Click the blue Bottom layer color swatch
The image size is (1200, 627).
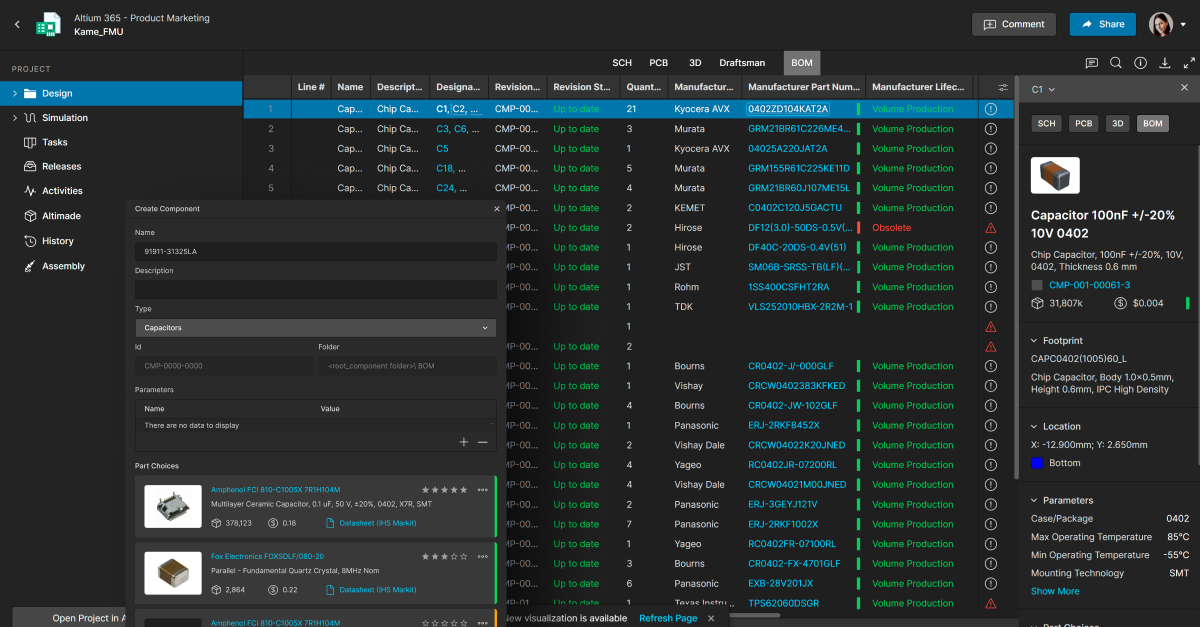(1037, 463)
